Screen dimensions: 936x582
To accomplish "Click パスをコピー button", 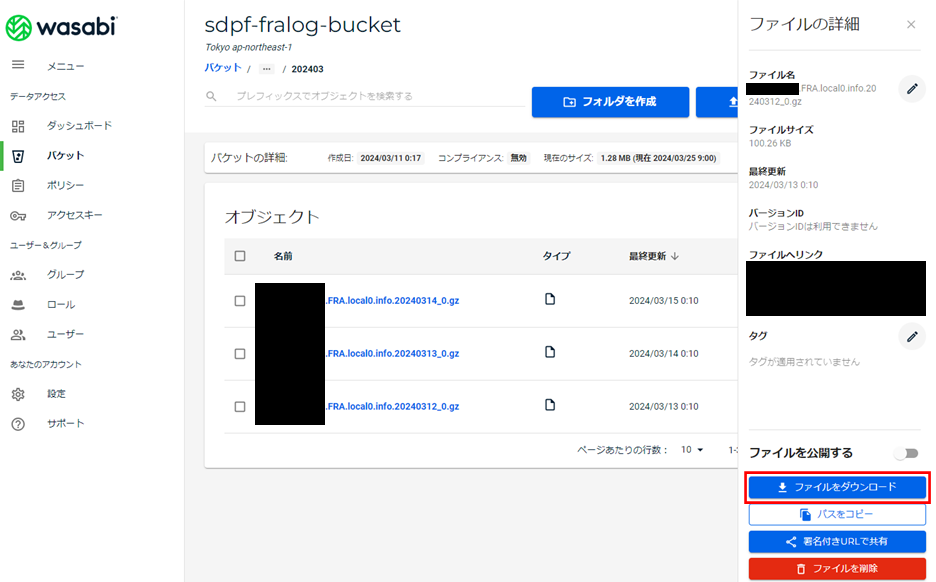I will 837,514.
